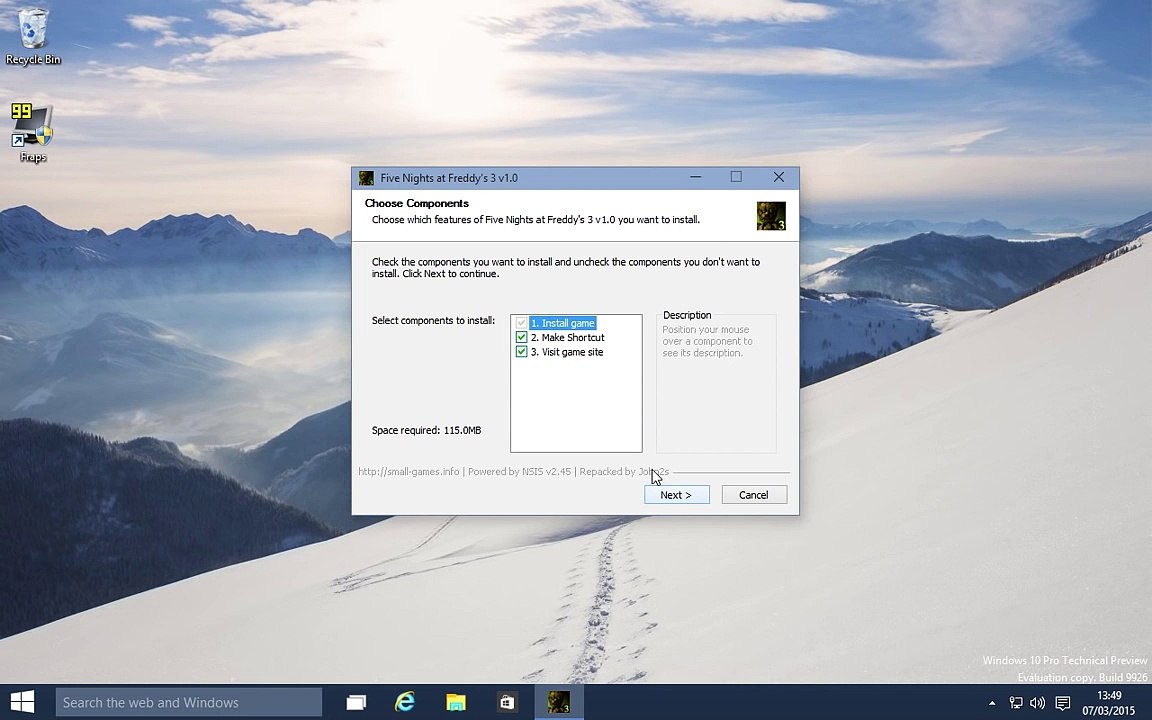Click the Description box text
The height and width of the screenshot is (720, 1152).
click(708, 341)
